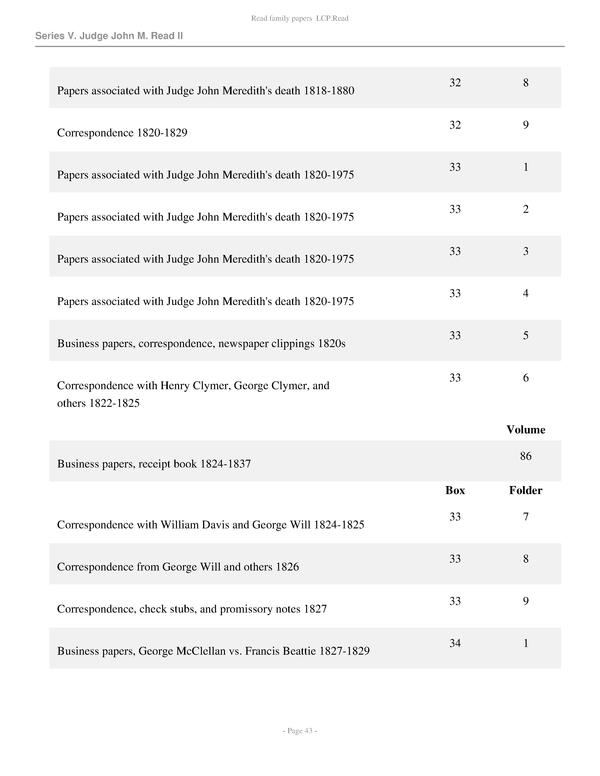This screenshot has height=776, width=600.
Task: Click the 'Correspondence 1820-1829' entry
Action: pyautogui.click(x=123, y=132)
